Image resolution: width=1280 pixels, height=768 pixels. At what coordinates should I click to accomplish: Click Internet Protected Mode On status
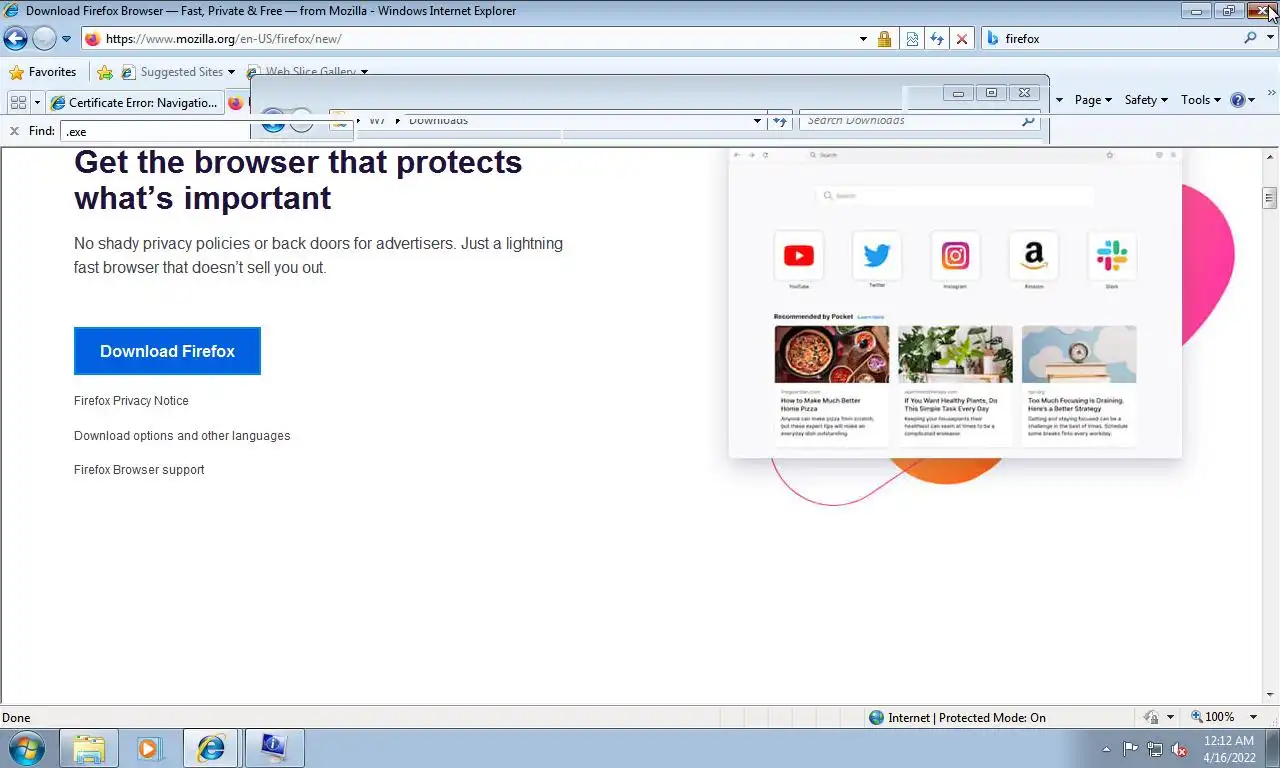(957, 717)
